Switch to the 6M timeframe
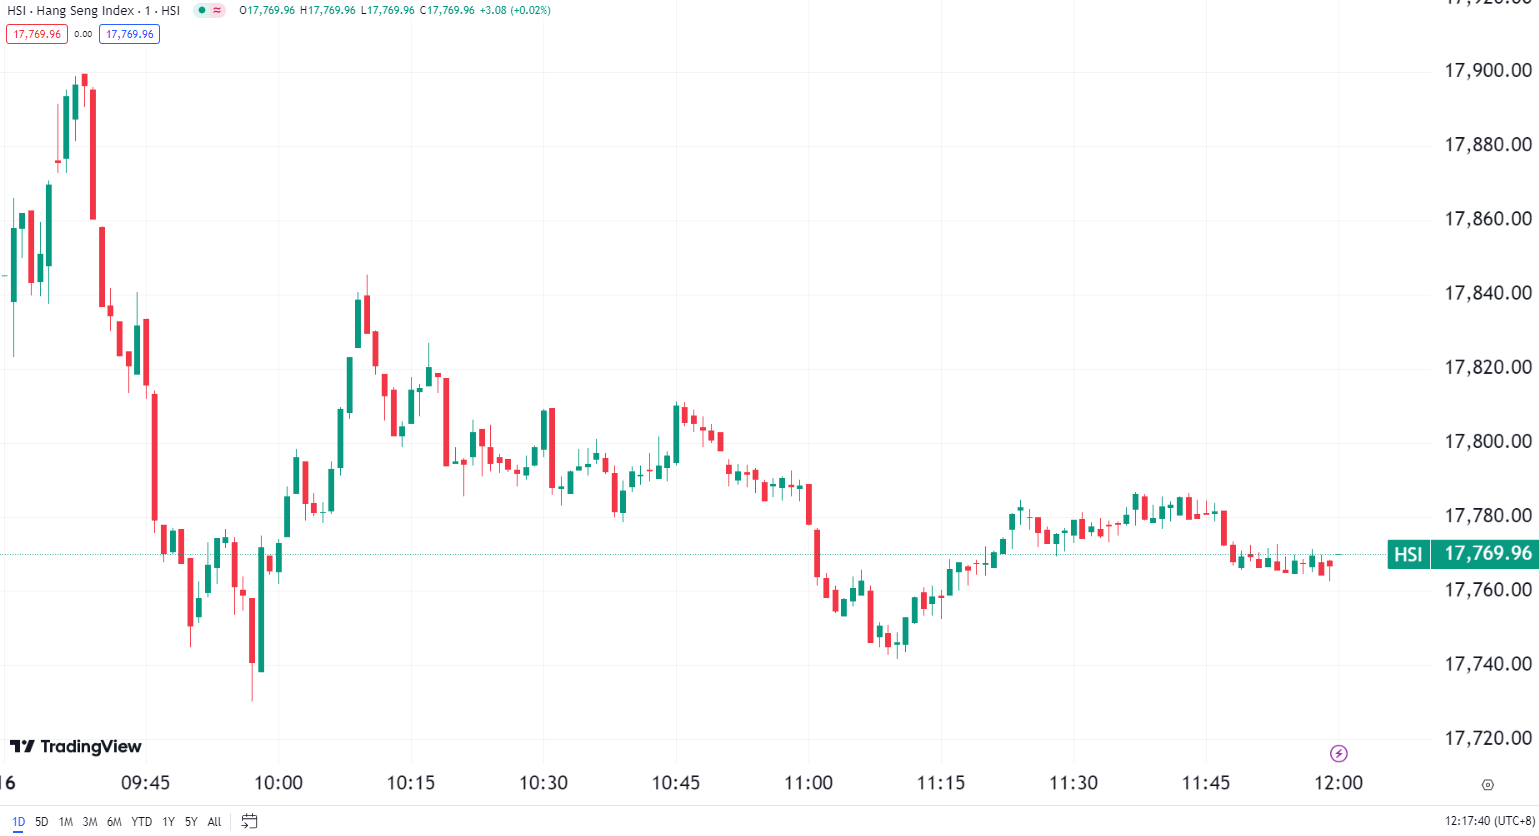The height and width of the screenshot is (836, 1539). tap(111, 821)
